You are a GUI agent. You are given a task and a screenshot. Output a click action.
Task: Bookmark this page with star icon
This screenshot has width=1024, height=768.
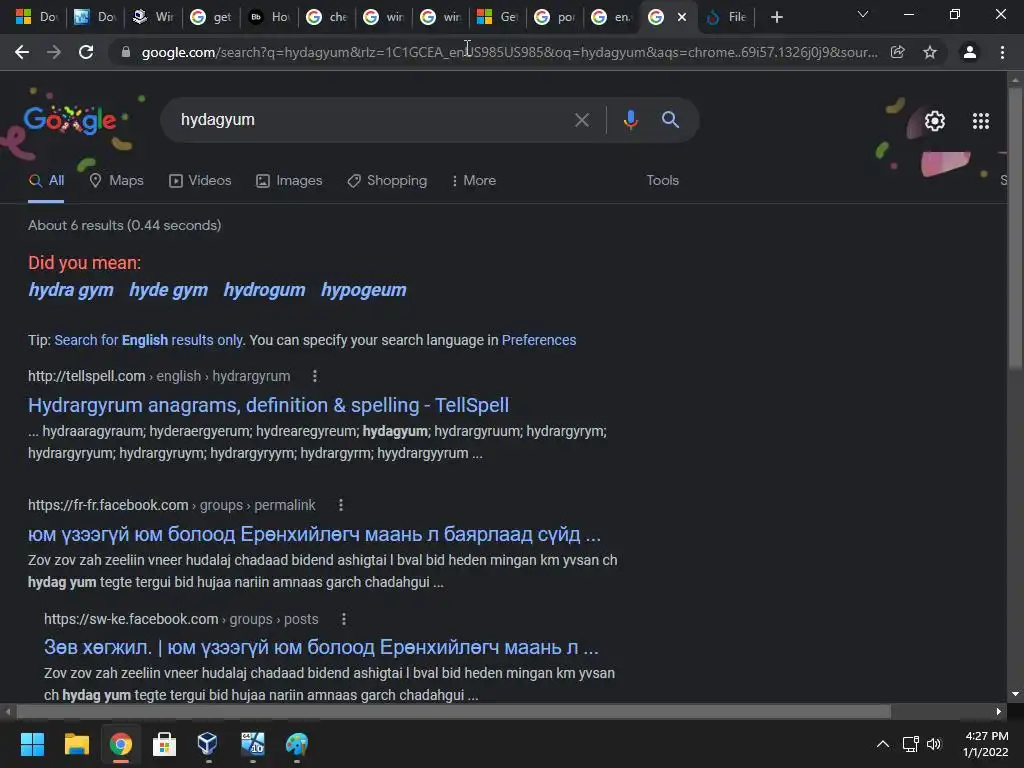point(930,52)
